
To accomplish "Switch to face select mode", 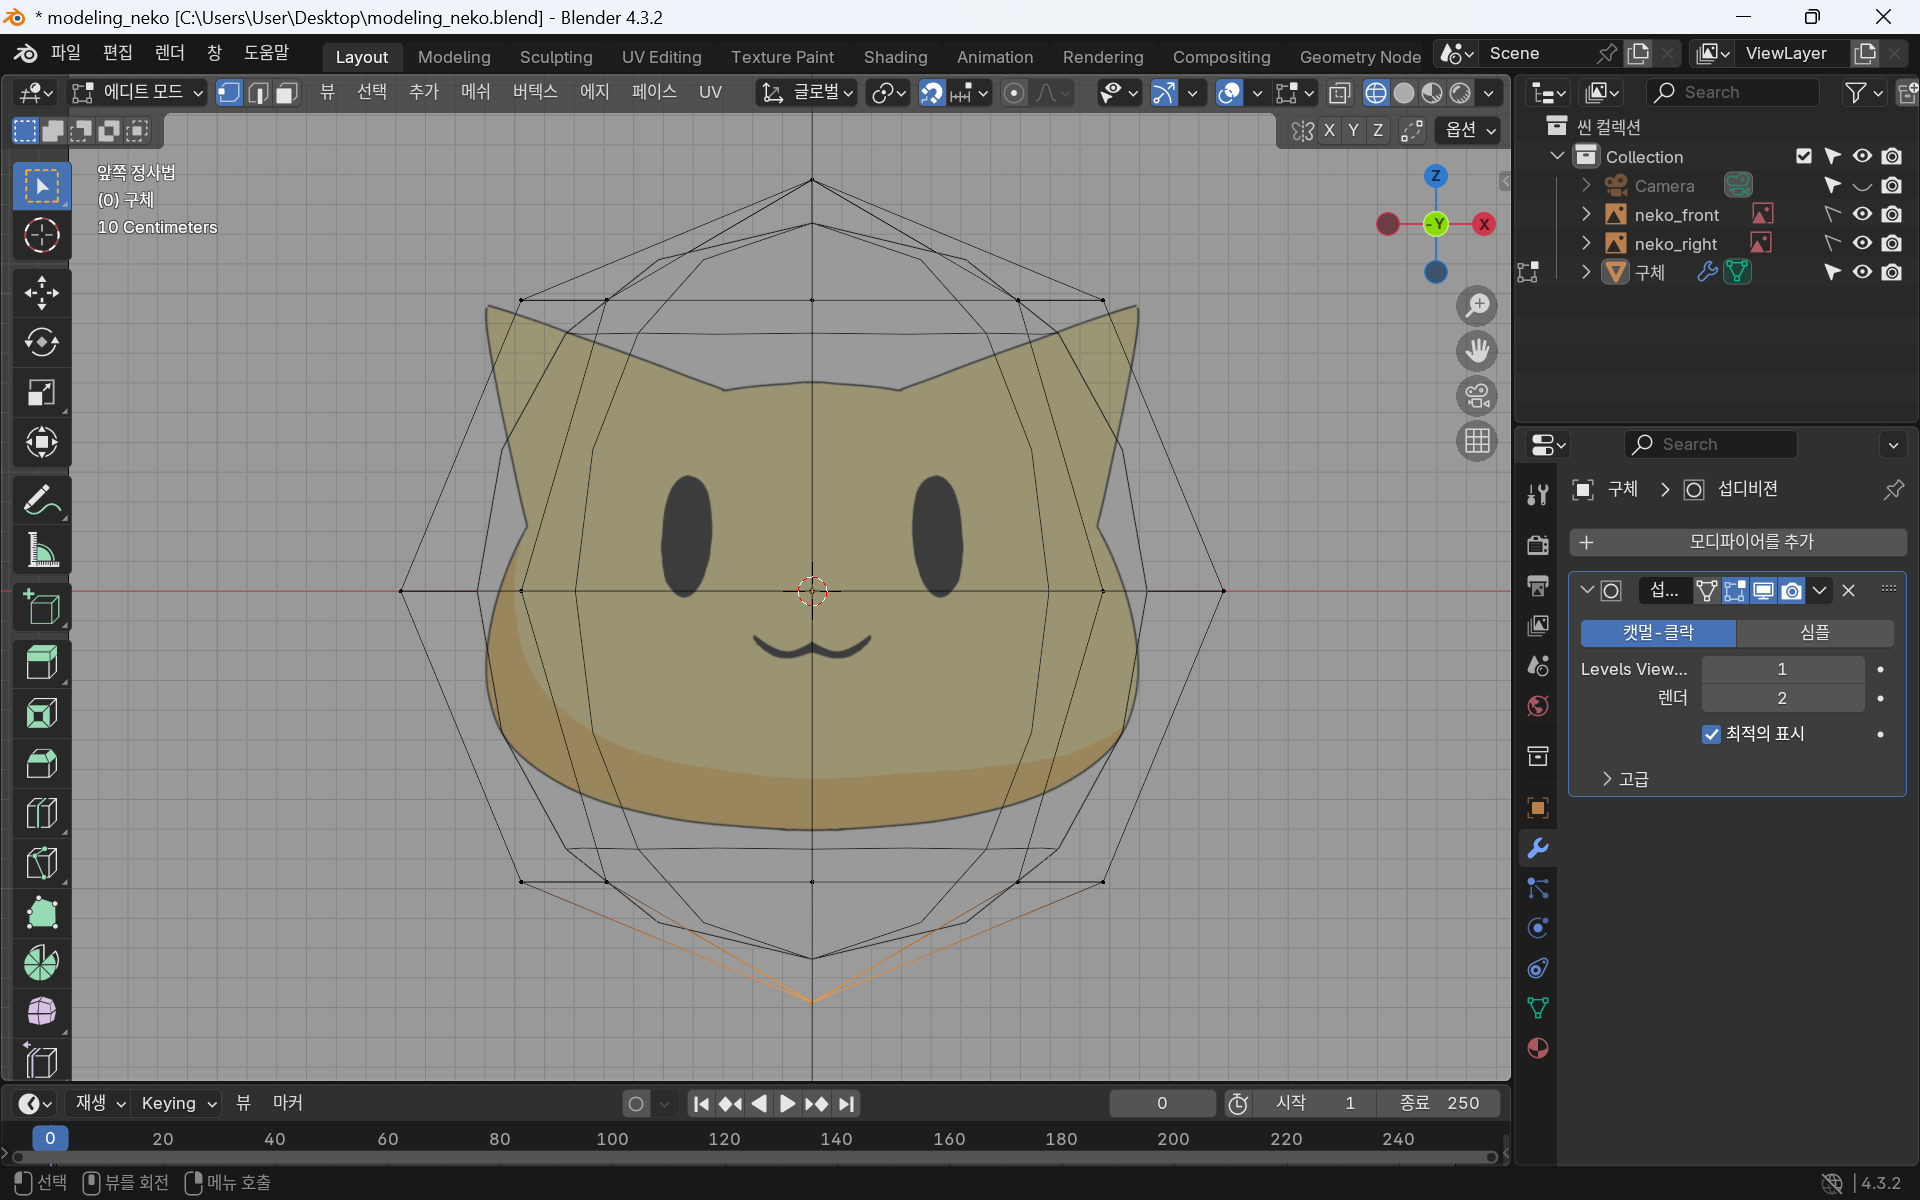I will coord(287,93).
